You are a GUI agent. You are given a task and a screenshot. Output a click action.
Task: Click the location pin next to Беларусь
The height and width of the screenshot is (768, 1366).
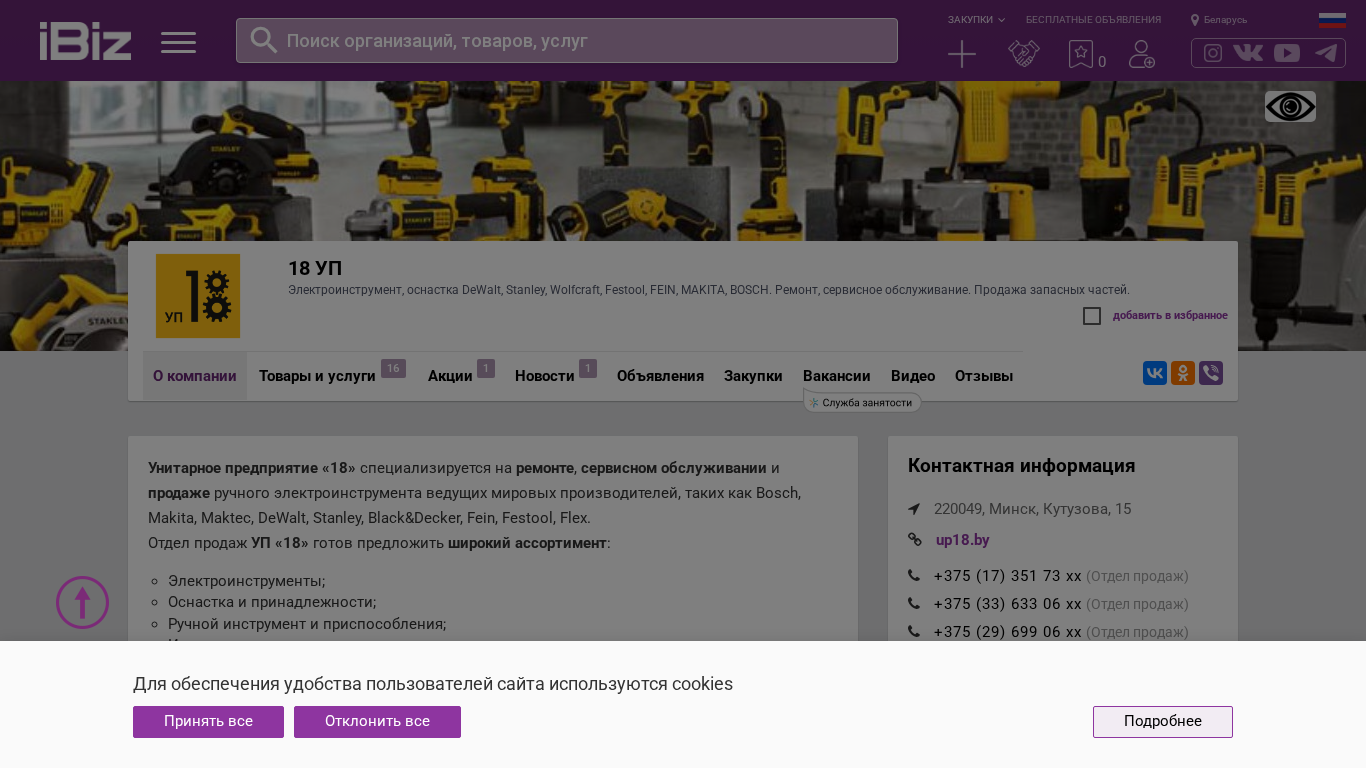click(1195, 20)
